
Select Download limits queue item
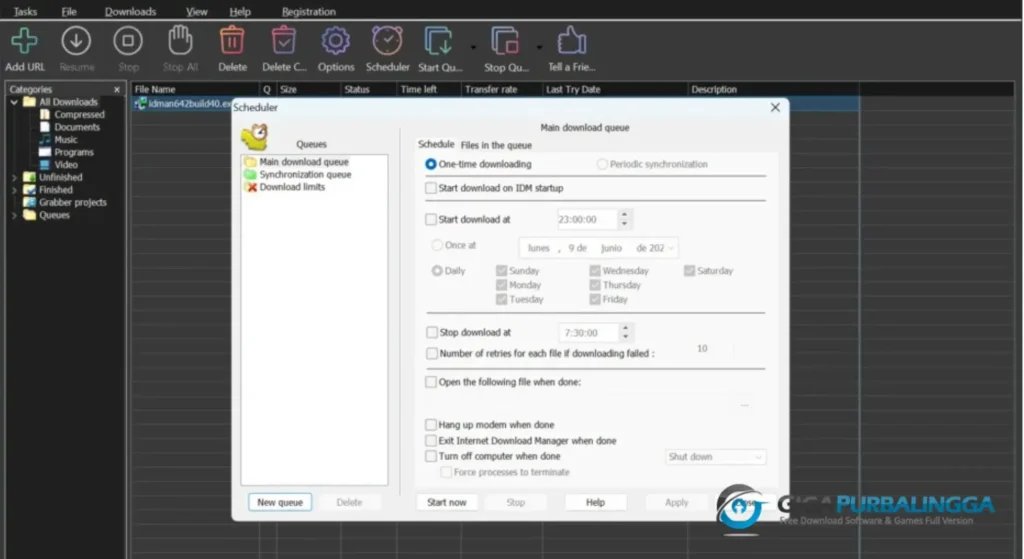pos(292,187)
